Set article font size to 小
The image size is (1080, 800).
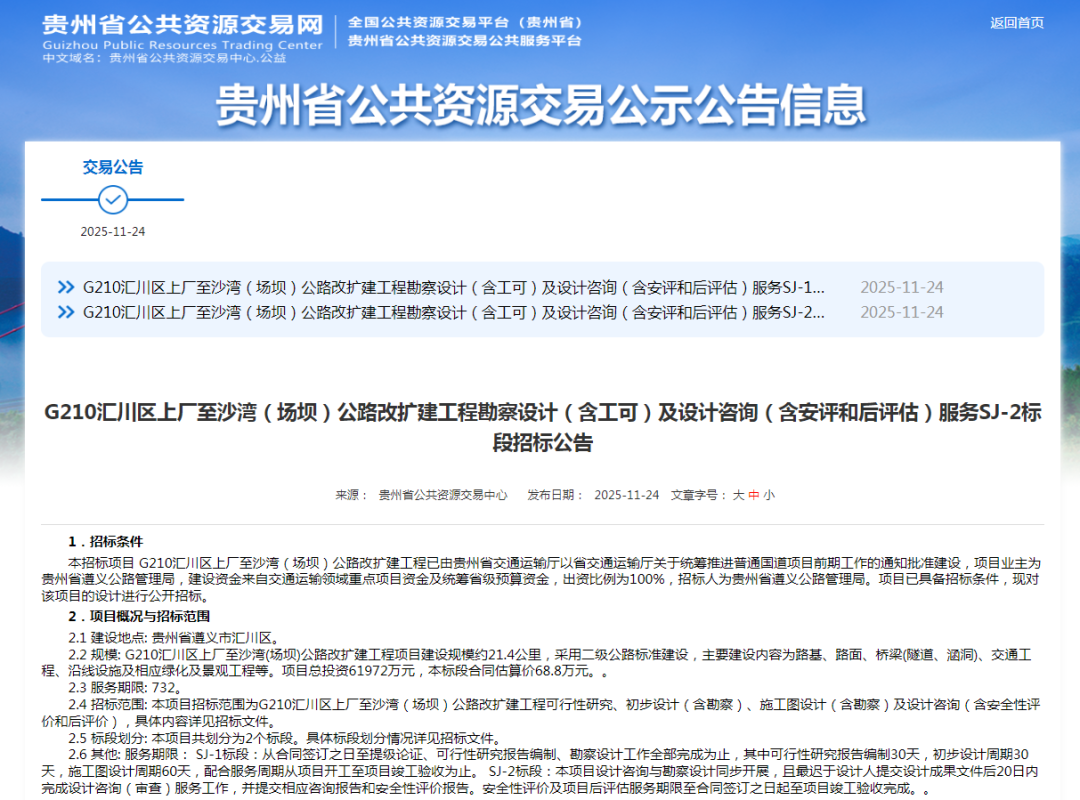[769, 495]
